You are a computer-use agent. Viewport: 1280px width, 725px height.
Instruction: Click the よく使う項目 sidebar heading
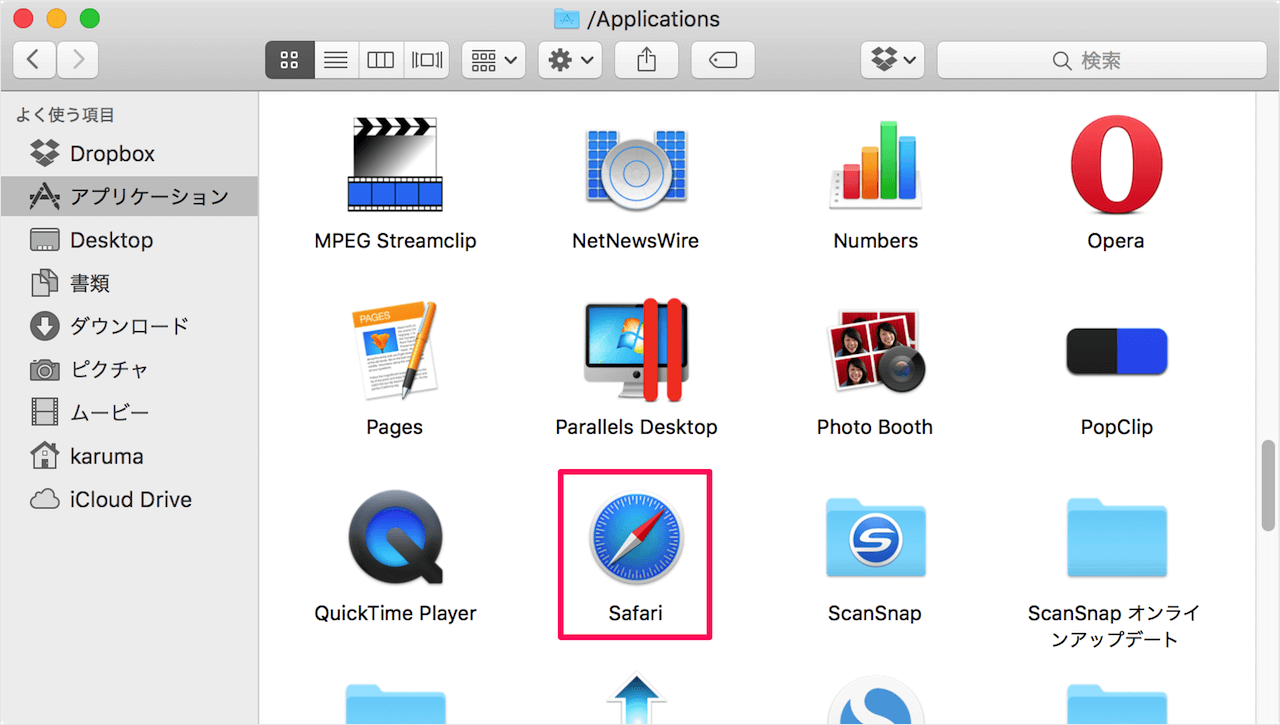pos(65,115)
